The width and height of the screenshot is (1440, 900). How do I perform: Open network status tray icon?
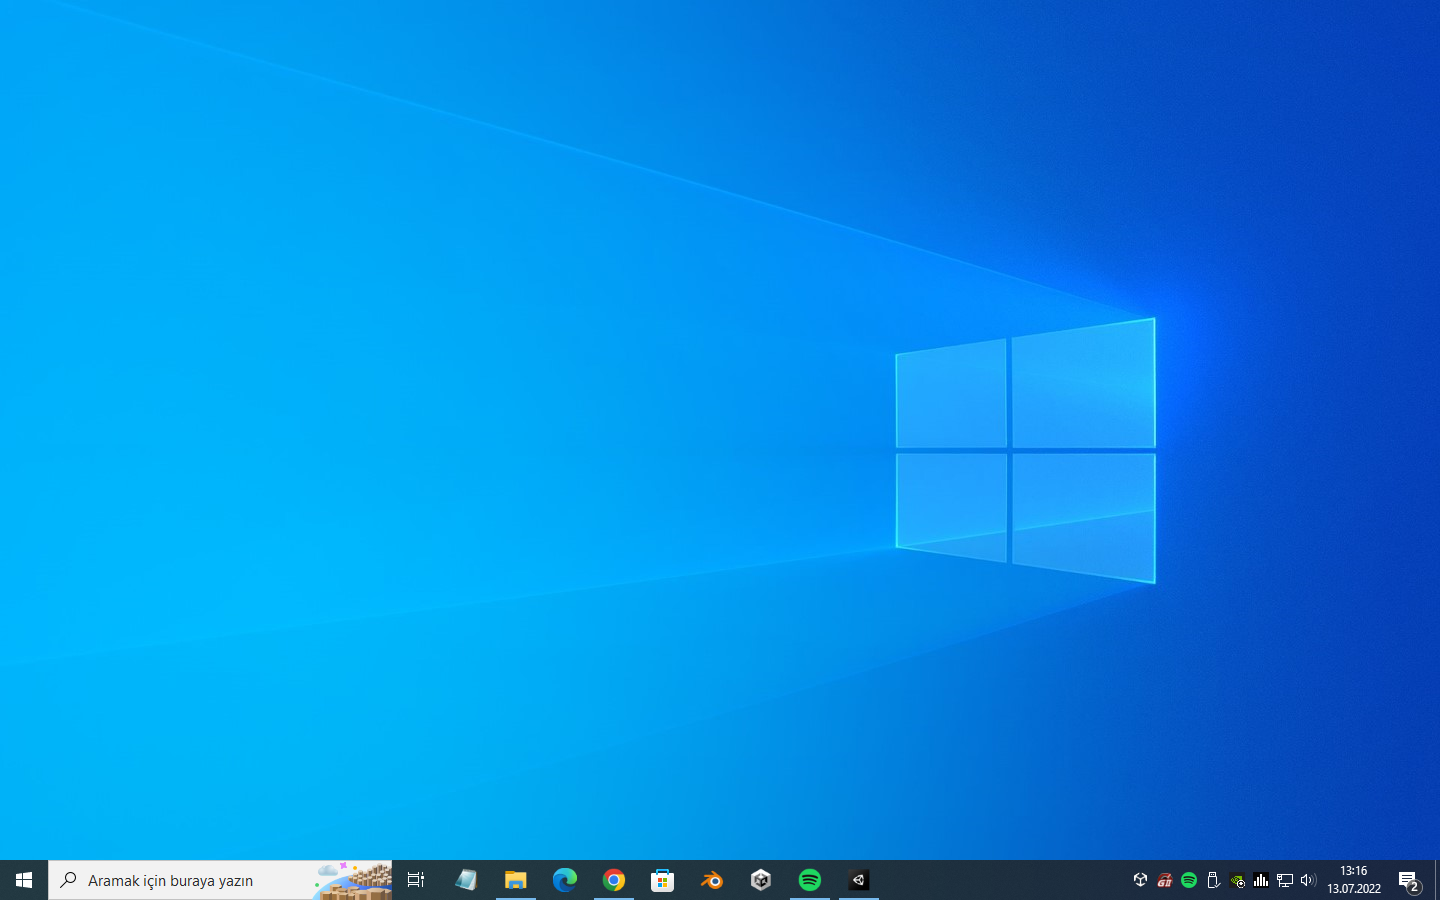1285,880
